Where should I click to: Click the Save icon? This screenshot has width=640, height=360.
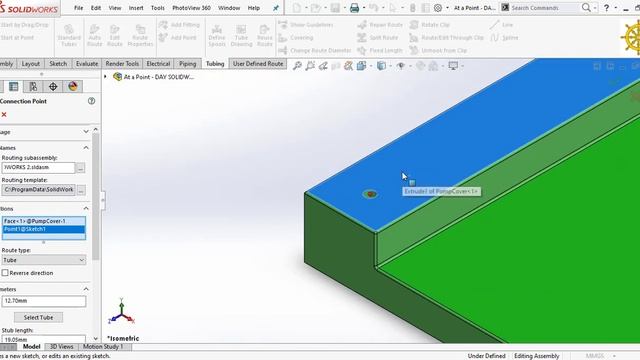click(x=335, y=8)
